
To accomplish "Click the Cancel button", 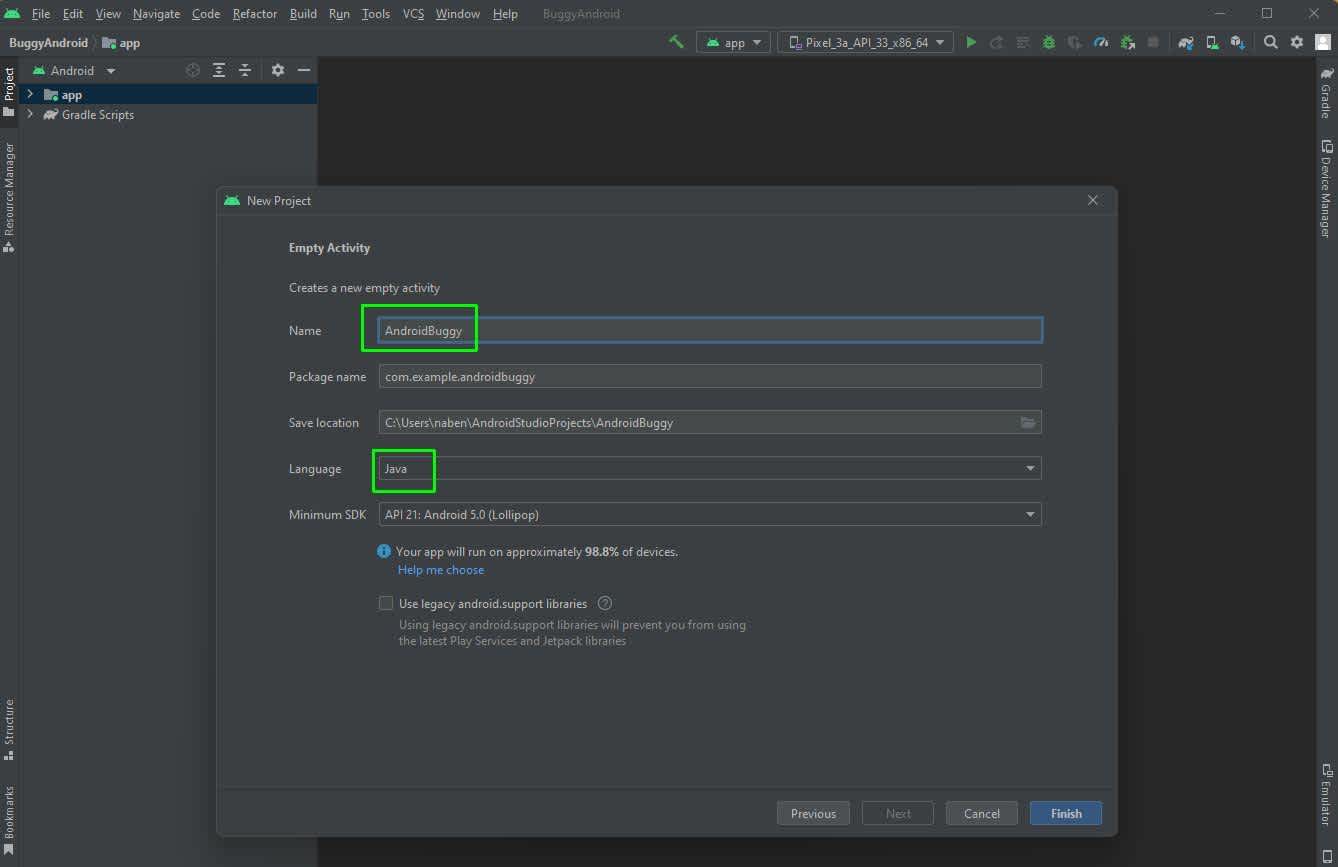I will (x=982, y=813).
